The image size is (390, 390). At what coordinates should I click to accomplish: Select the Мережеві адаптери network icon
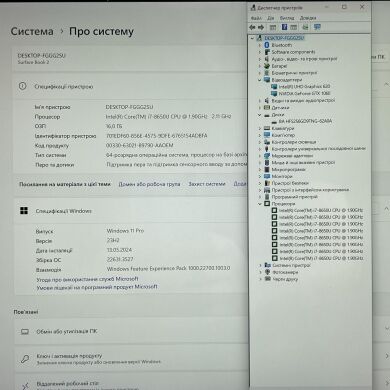[x=267, y=156]
